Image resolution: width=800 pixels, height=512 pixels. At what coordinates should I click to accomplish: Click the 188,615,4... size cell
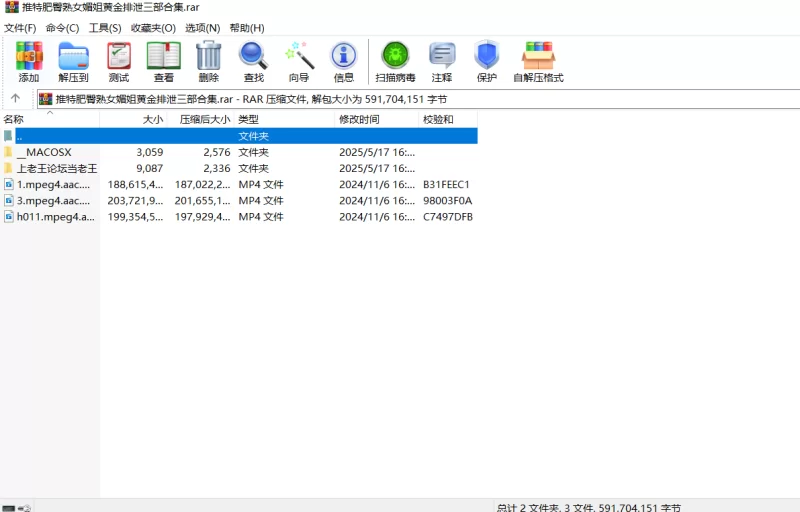click(135, 185)
